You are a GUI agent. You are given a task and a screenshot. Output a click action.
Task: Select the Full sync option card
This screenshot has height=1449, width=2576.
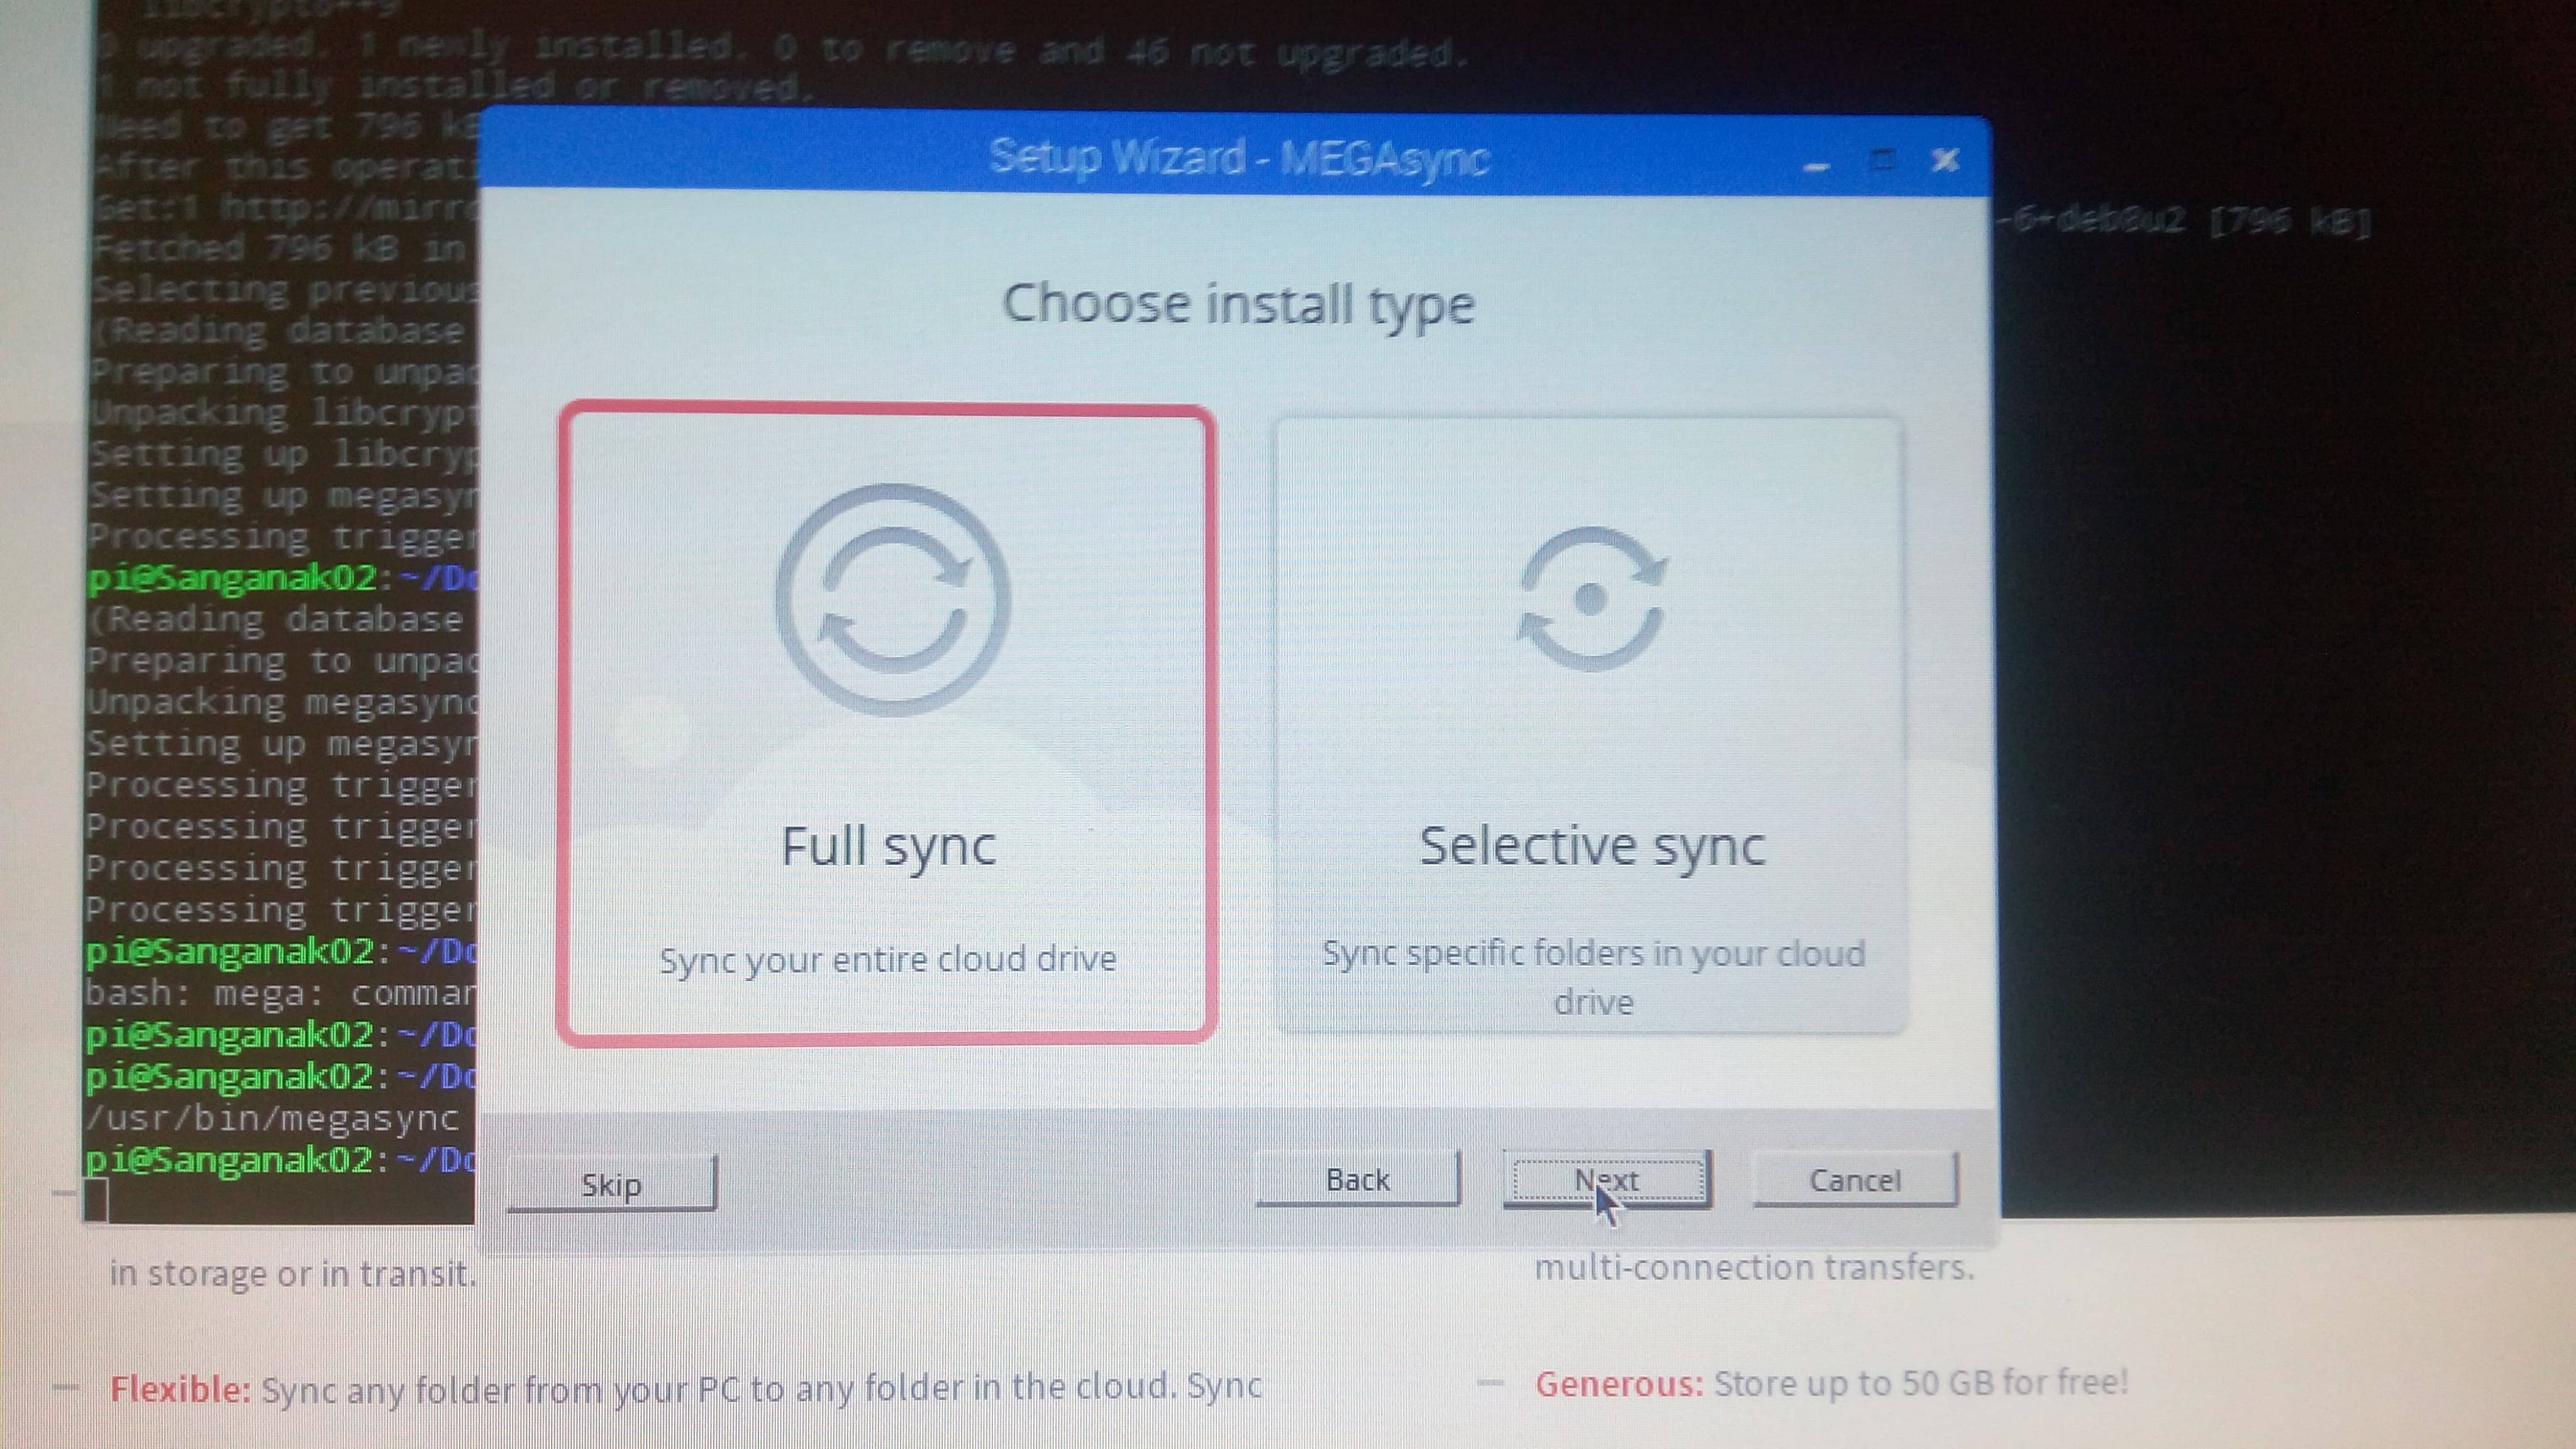tap(887, 723)
